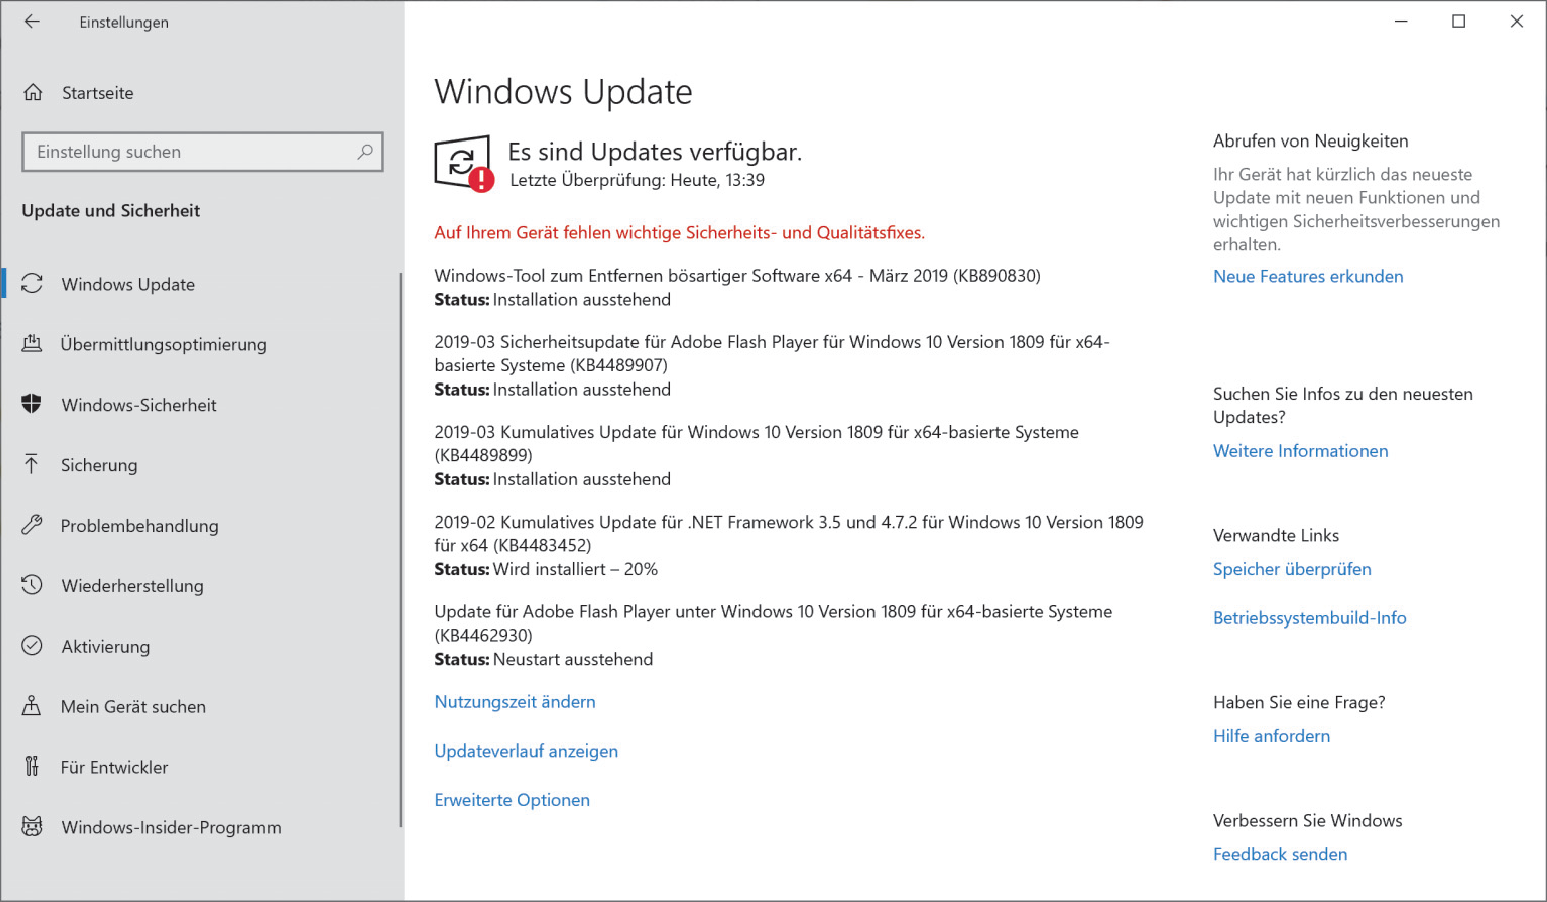Open Erweiterte Optionen
The width and height of the screenshot is (1547, 902).
pos(512,800)
